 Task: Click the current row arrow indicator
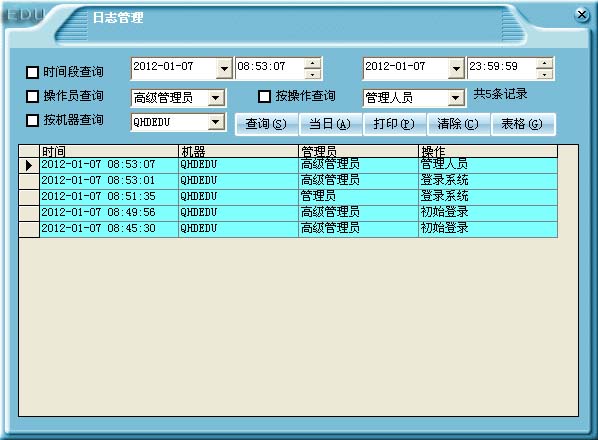[29, 165]
